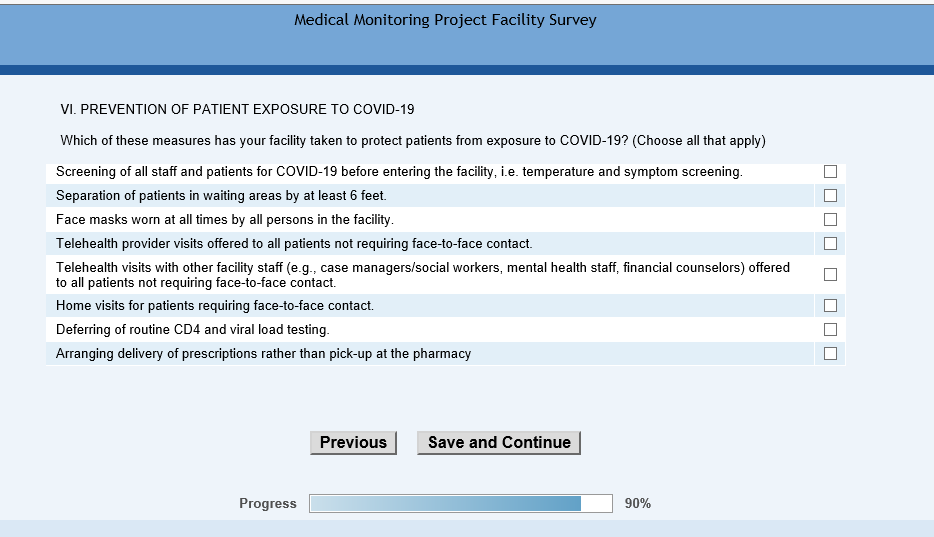The image size is (934, 537).
Task: Check the COVID-19 staff and patient screening box
Action: pyautogui.click(x=830, y=172)
